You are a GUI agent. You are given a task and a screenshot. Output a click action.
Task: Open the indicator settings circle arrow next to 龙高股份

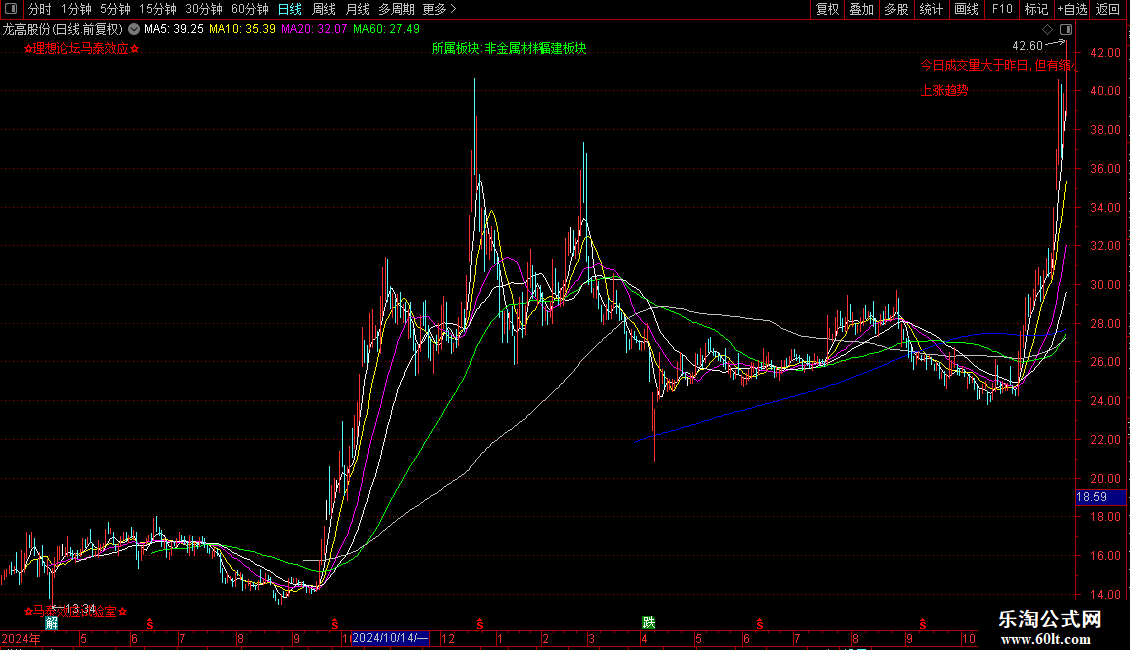tap(134, 29)
